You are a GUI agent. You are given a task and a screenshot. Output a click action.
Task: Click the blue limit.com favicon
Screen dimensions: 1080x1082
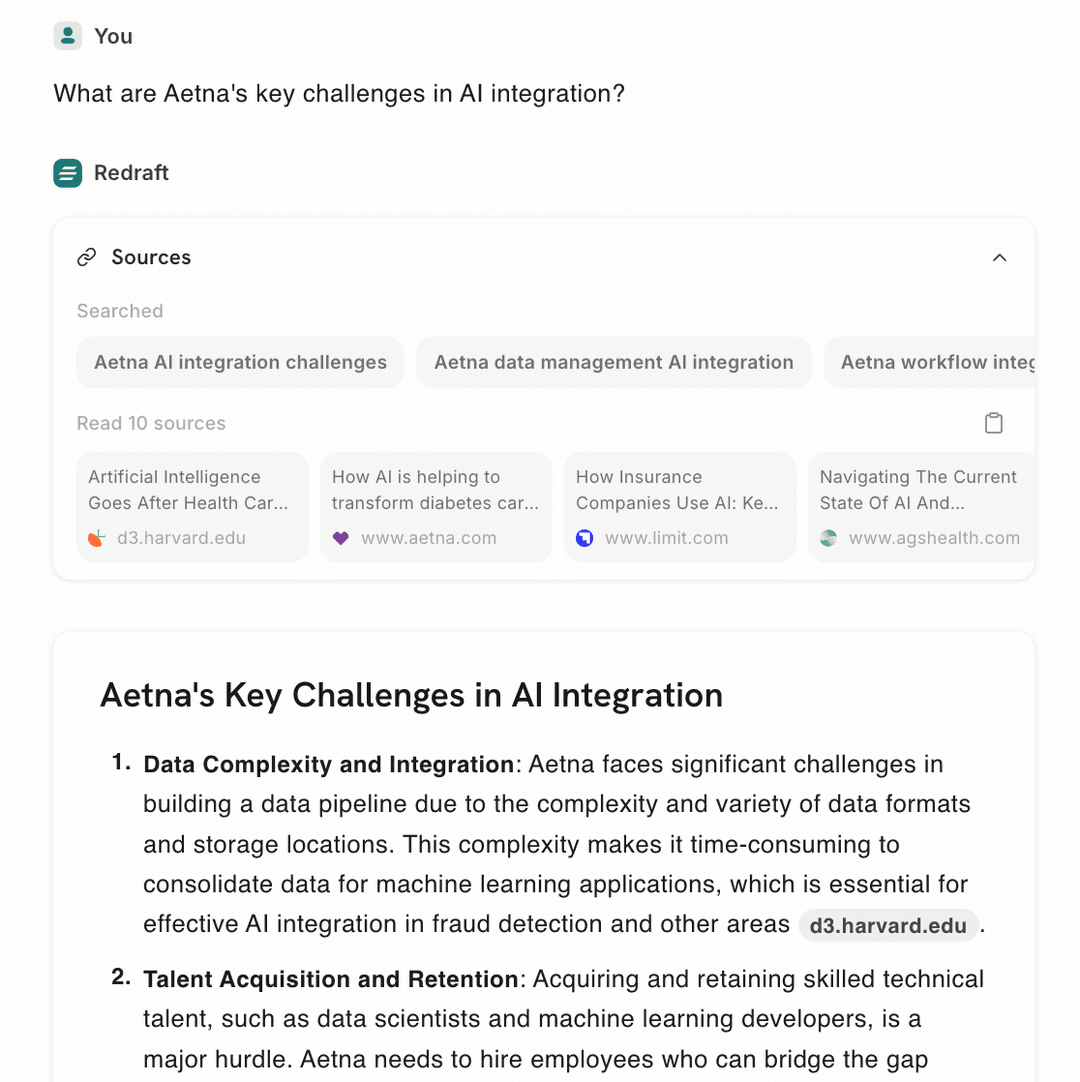(x=585, y=538)
